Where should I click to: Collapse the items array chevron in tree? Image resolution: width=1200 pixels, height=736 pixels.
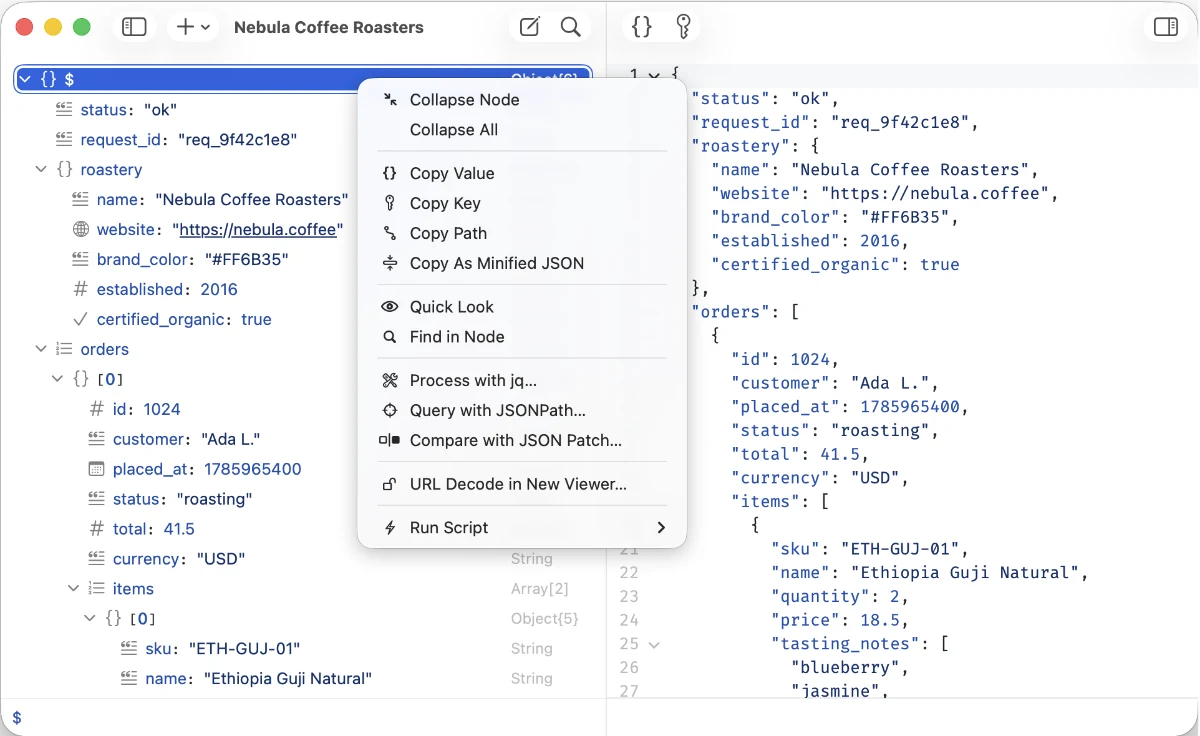coord(73,589)
